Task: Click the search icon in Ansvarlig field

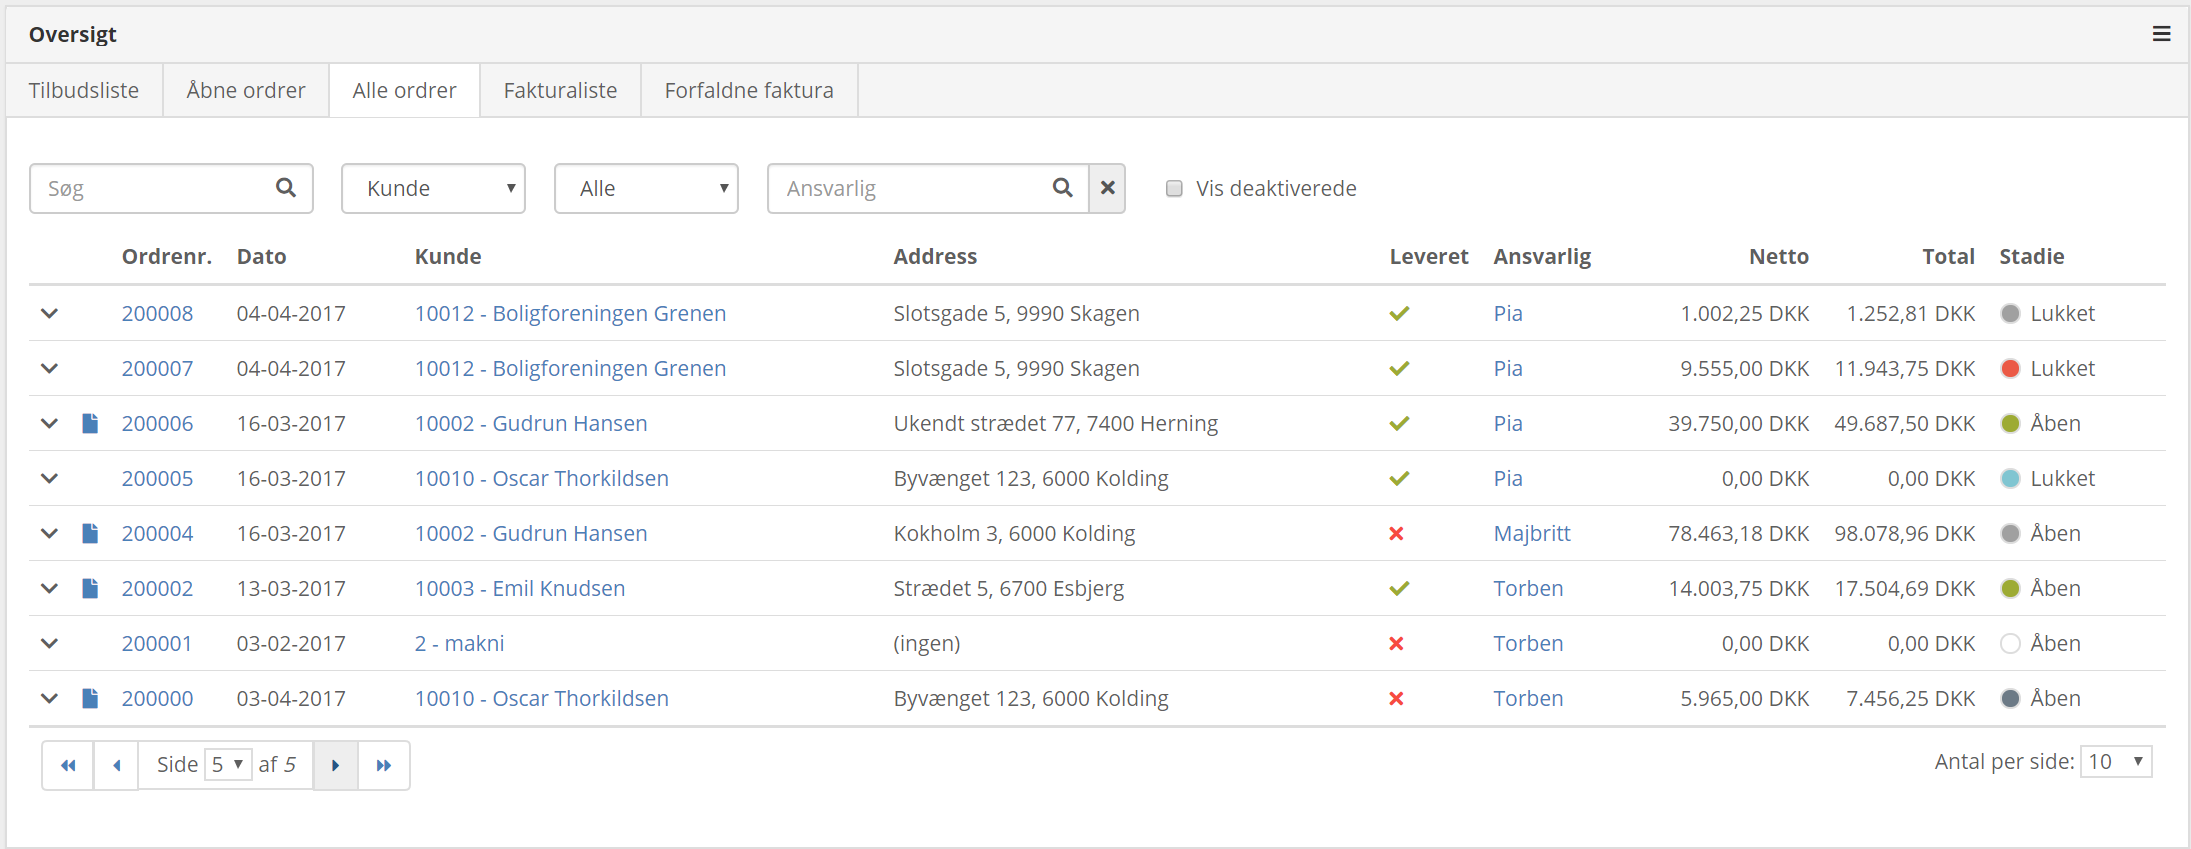Action: (1062, 188)
